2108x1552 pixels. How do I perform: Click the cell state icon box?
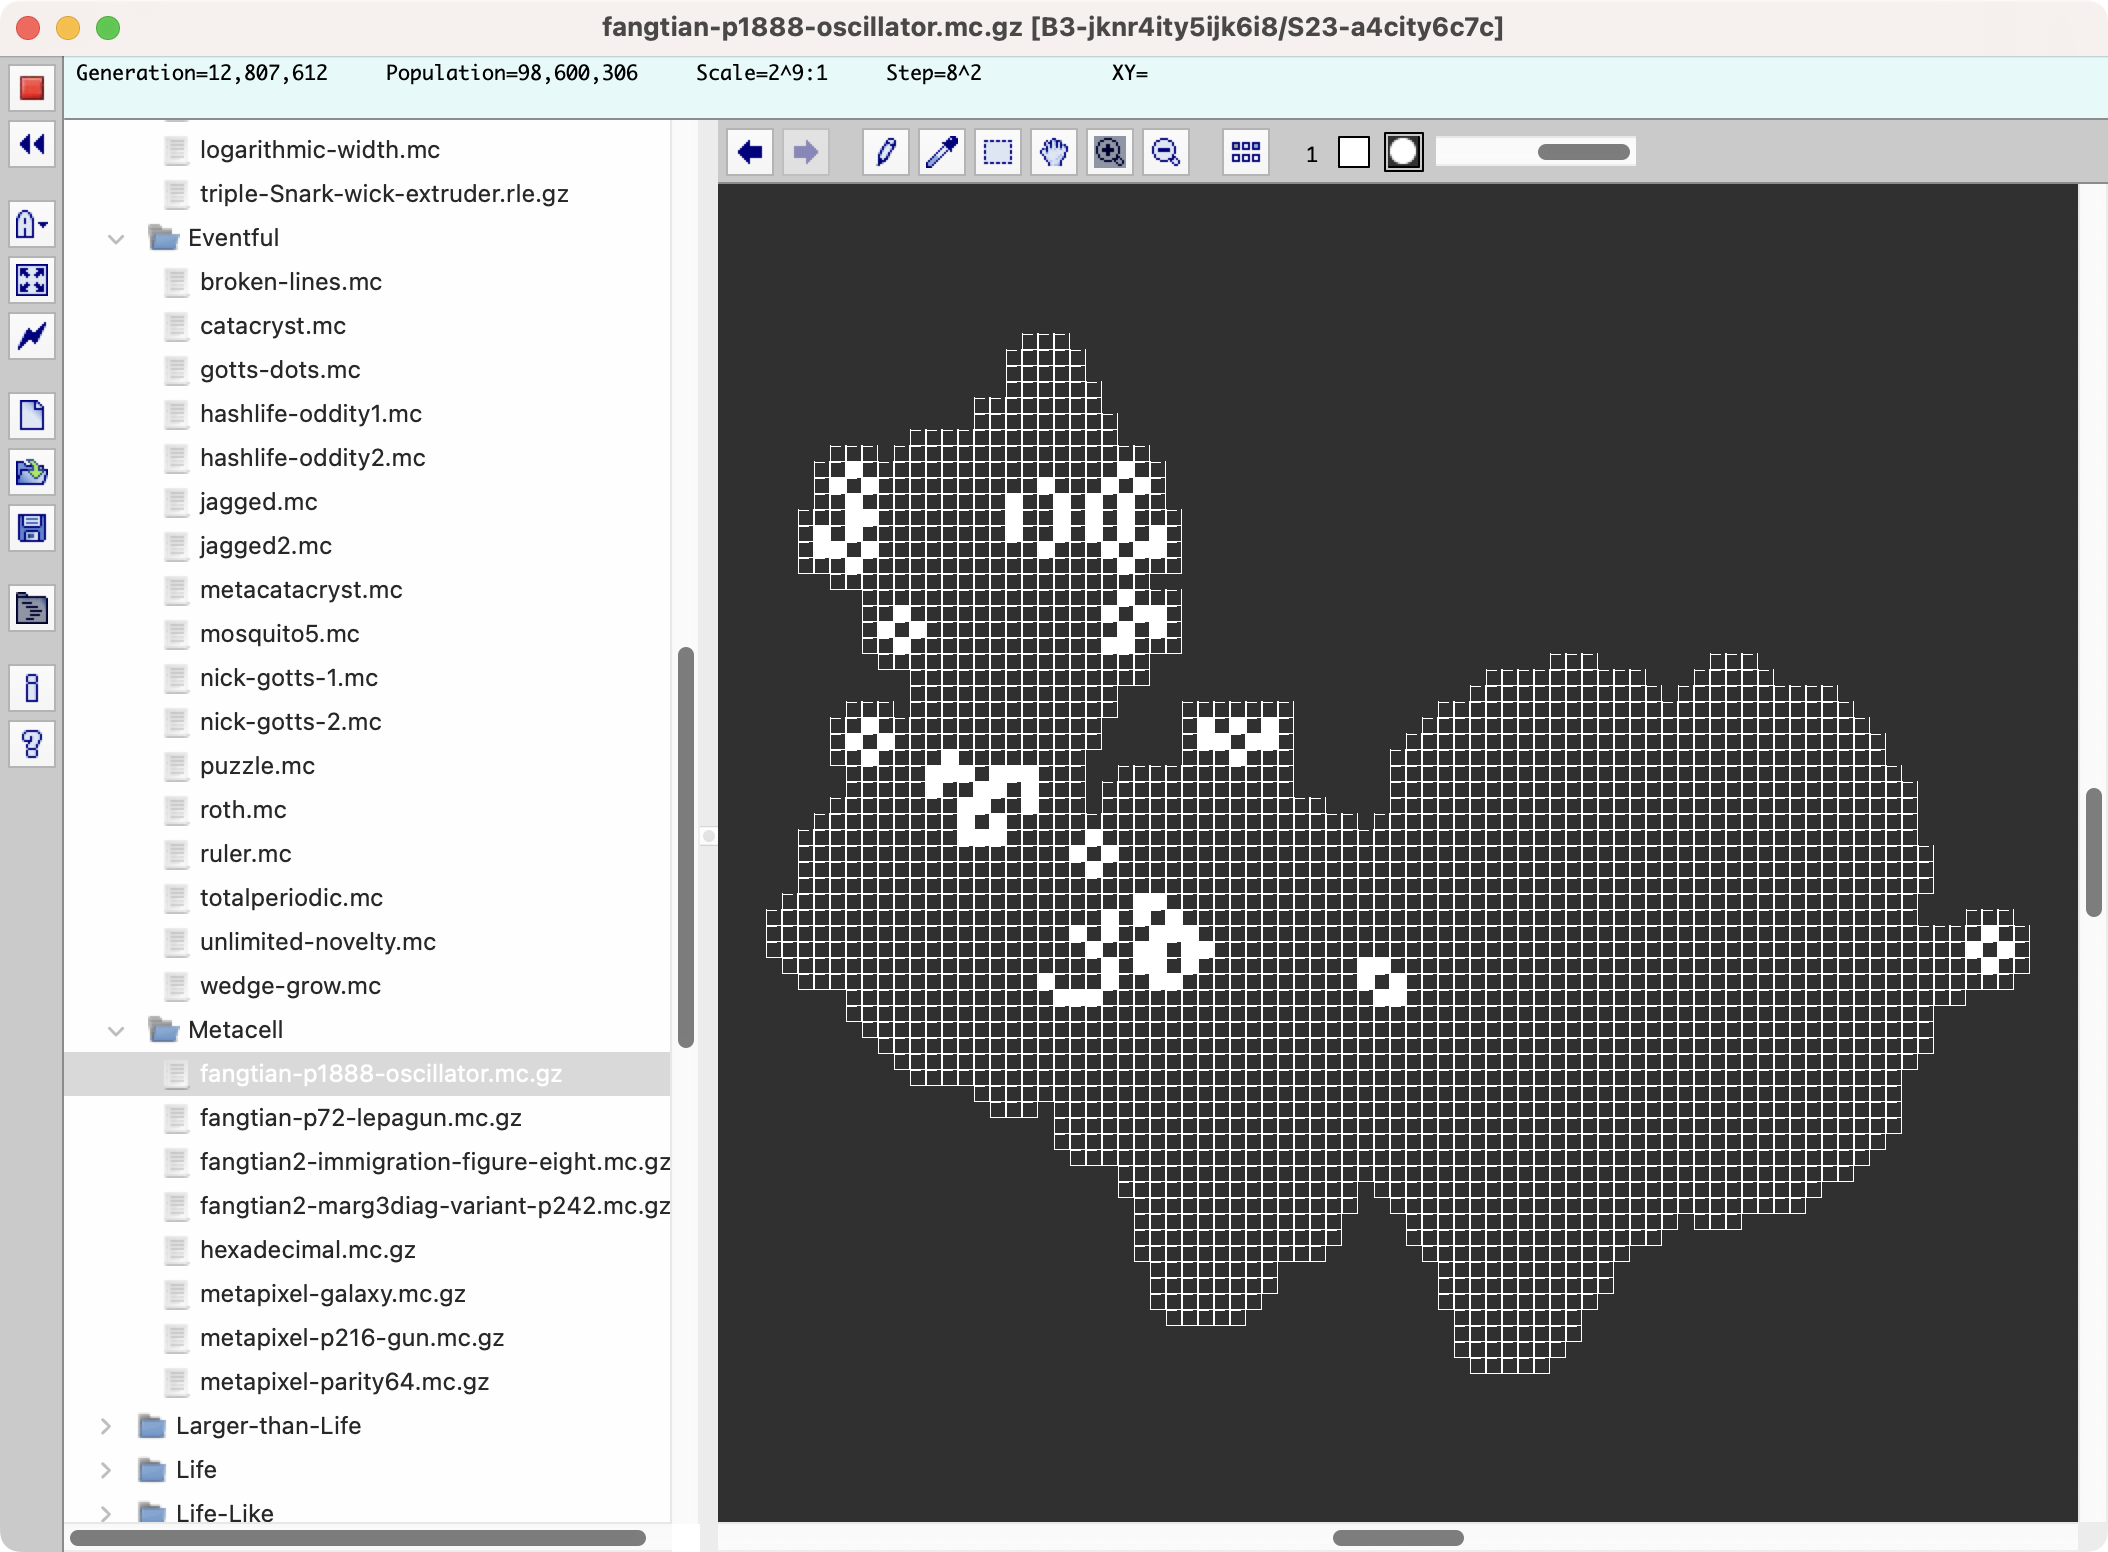click(1404, 152)
